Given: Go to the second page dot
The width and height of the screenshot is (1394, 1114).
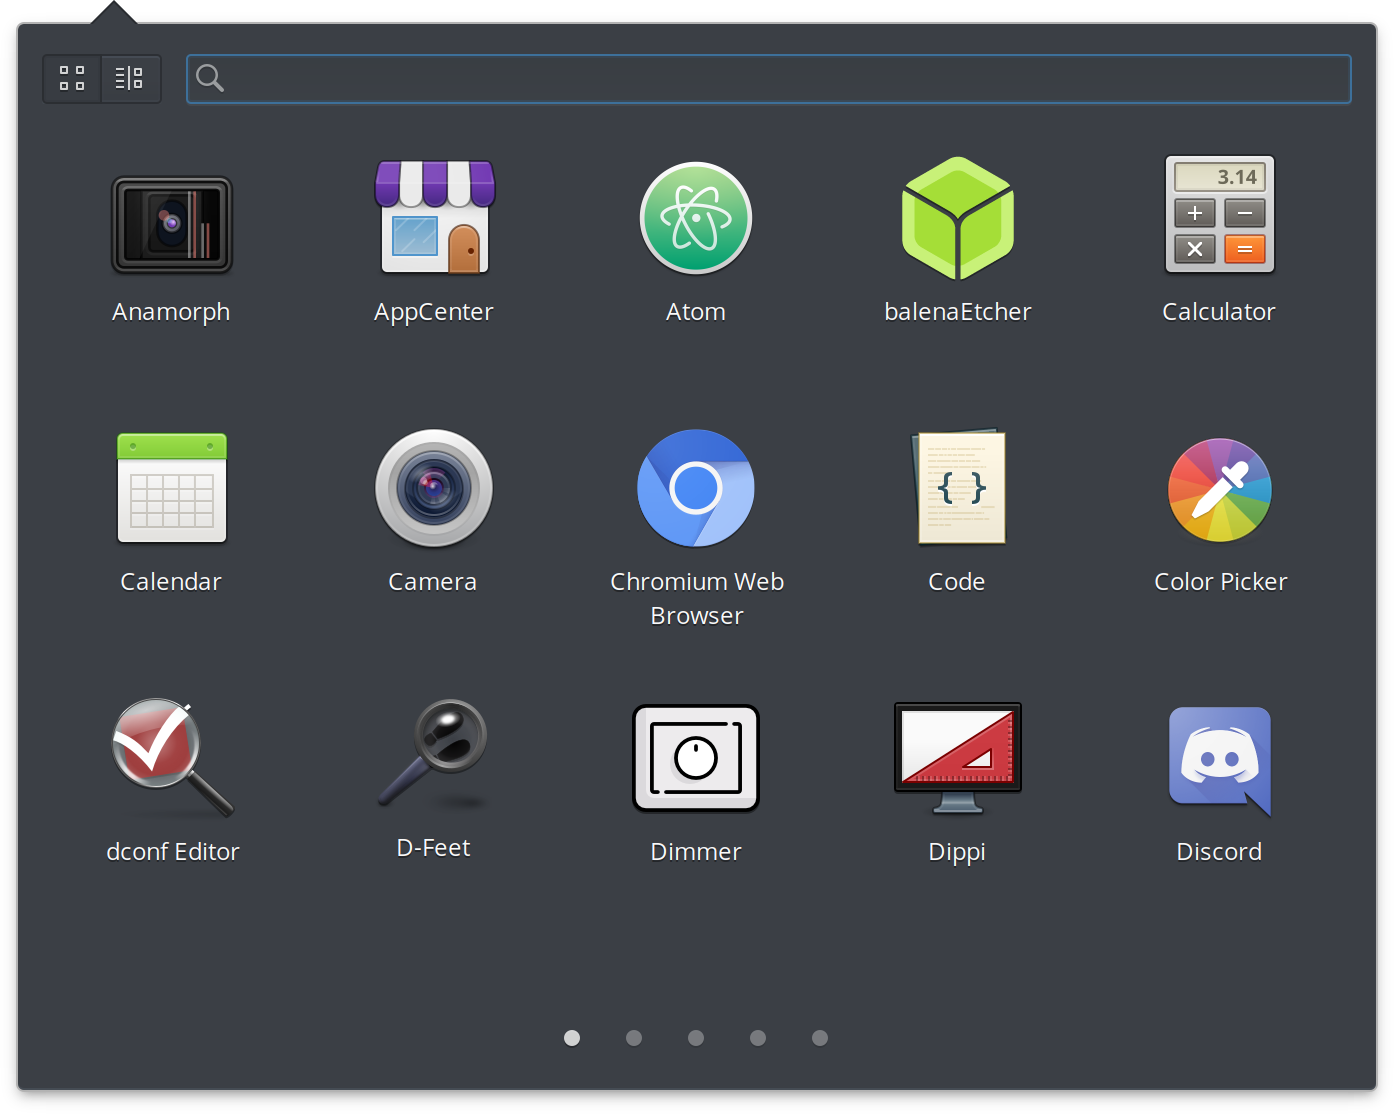Looking at the screenshot, I should point(634,1038).
